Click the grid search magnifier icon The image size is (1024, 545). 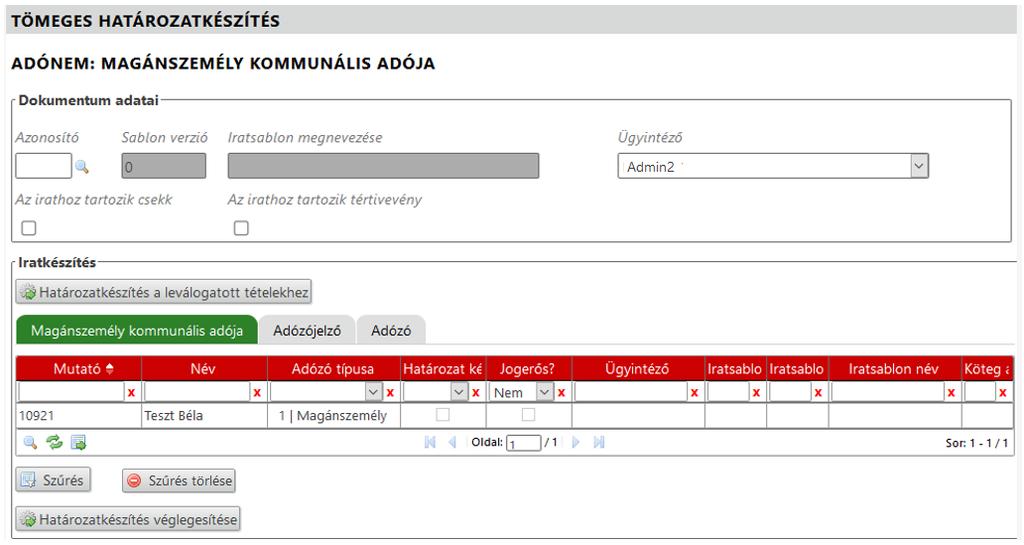[30, 442]
